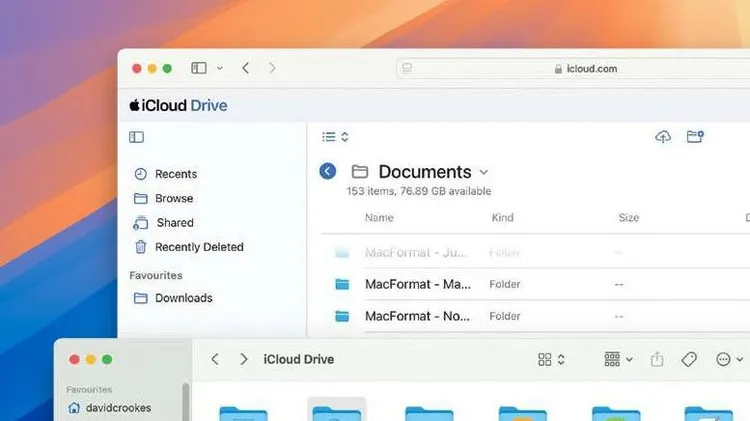Image resolution: width=750 pixels, height=421 pixels.
Task: Click the Finder tags icon
Action: (689, 359)
